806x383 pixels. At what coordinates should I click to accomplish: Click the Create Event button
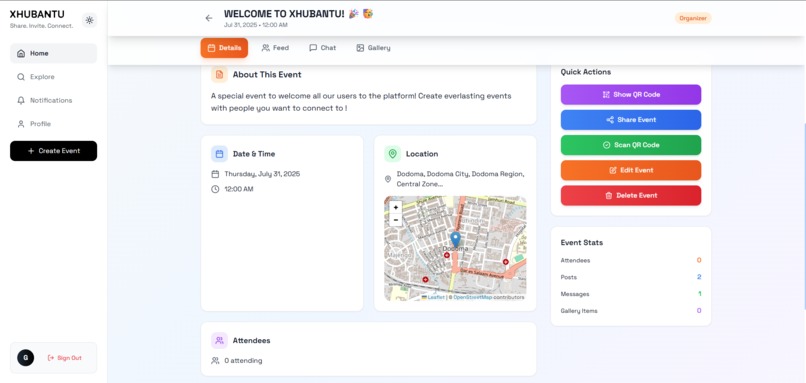point(53,151)
